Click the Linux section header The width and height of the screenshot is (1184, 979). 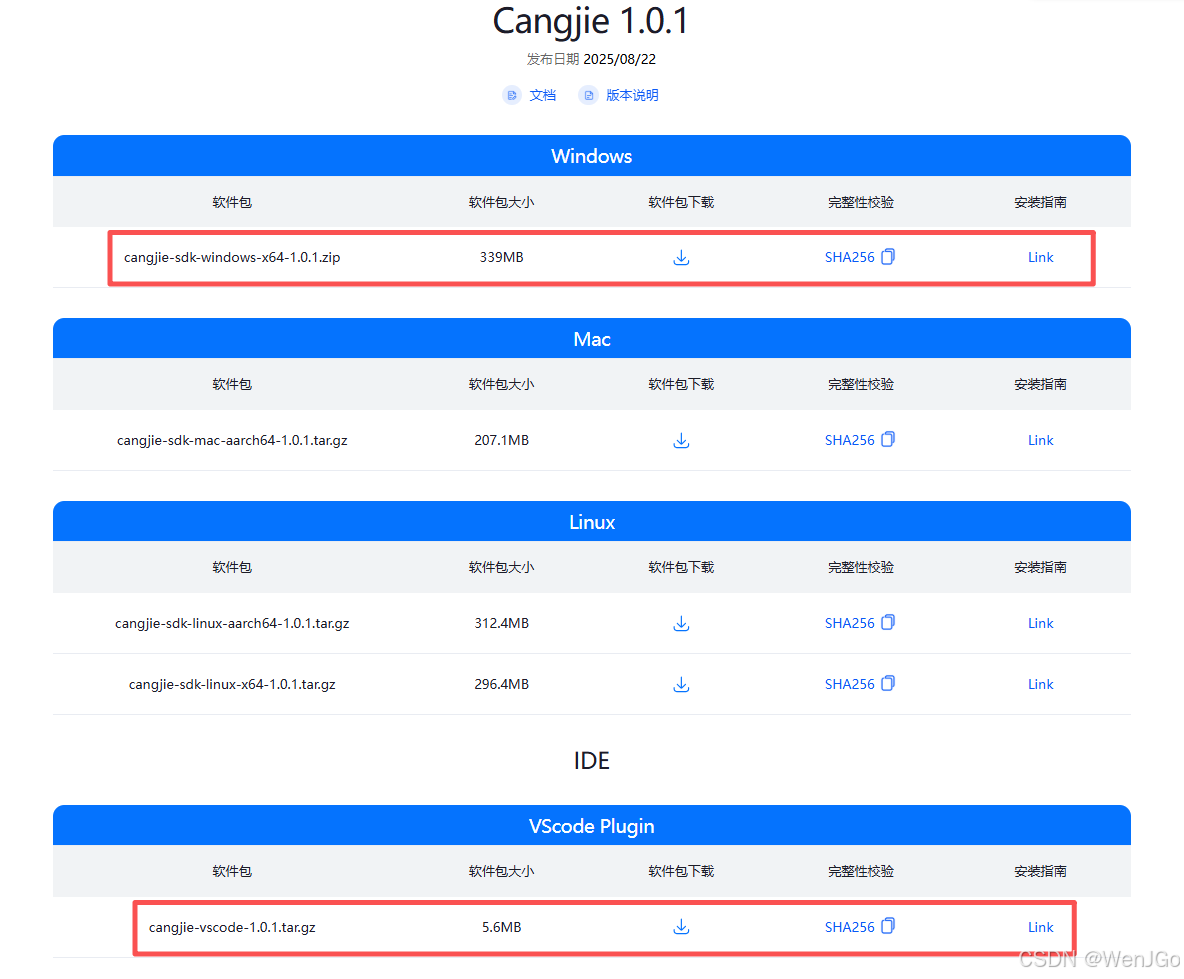click(x=592, y=522)
